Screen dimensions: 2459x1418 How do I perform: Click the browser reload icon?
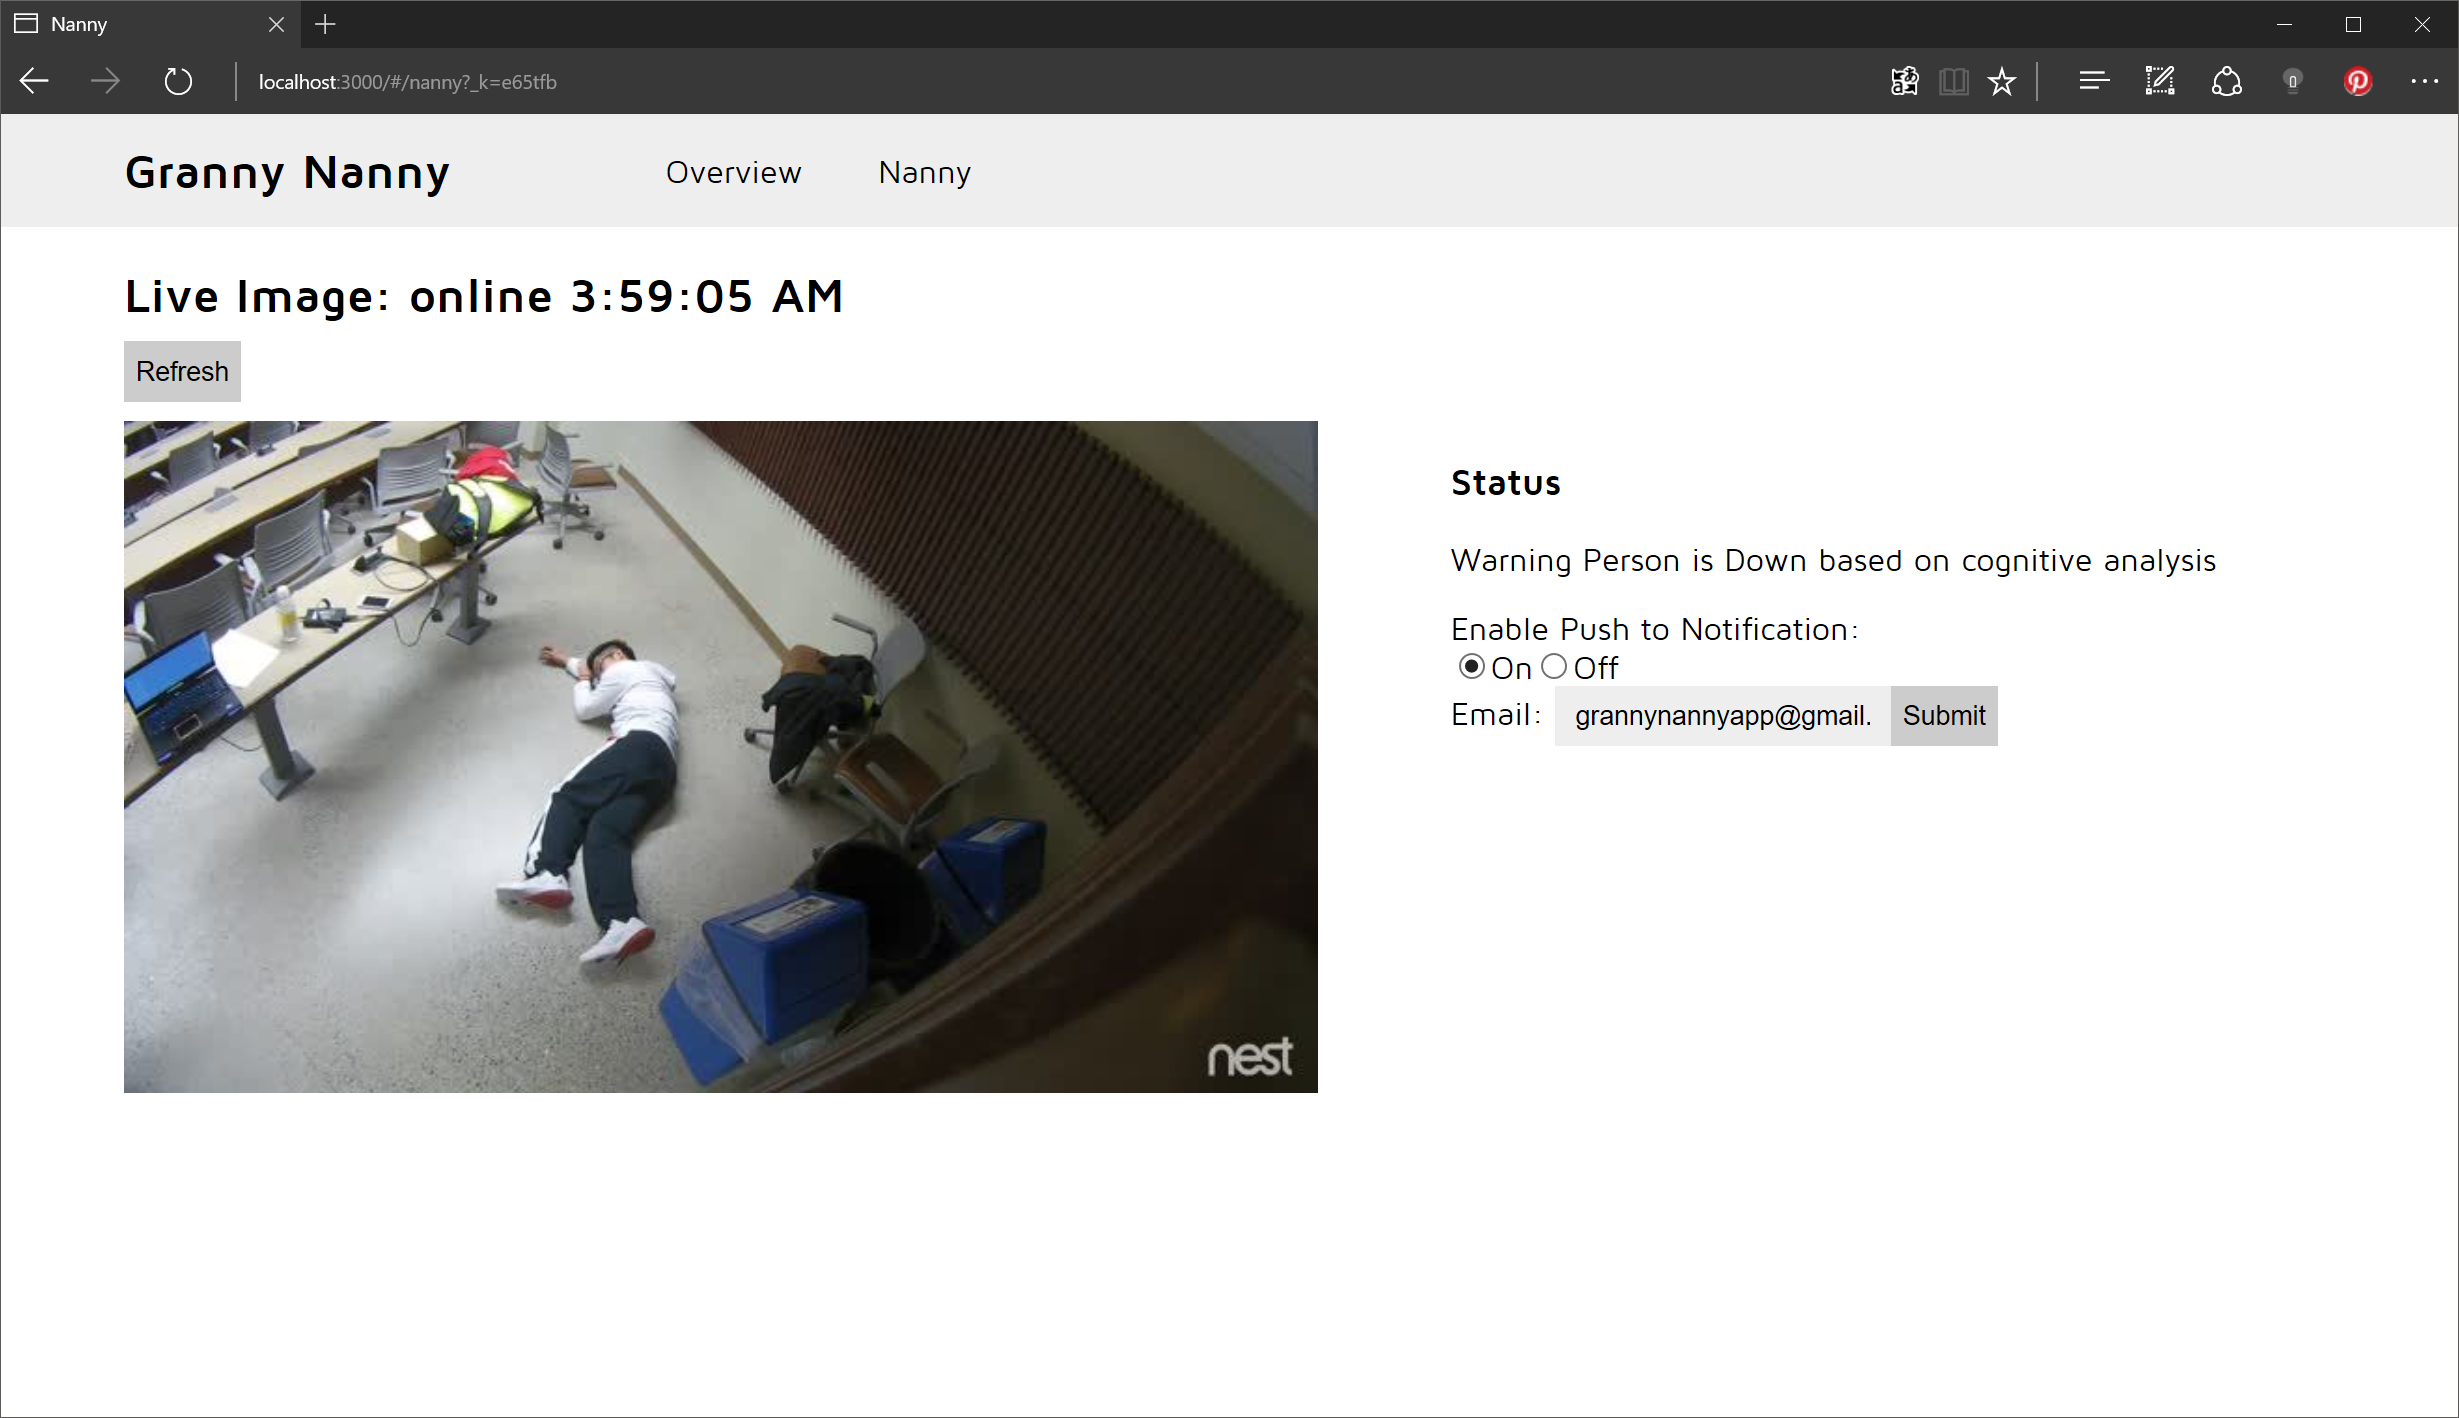click(x=178, y=81)
